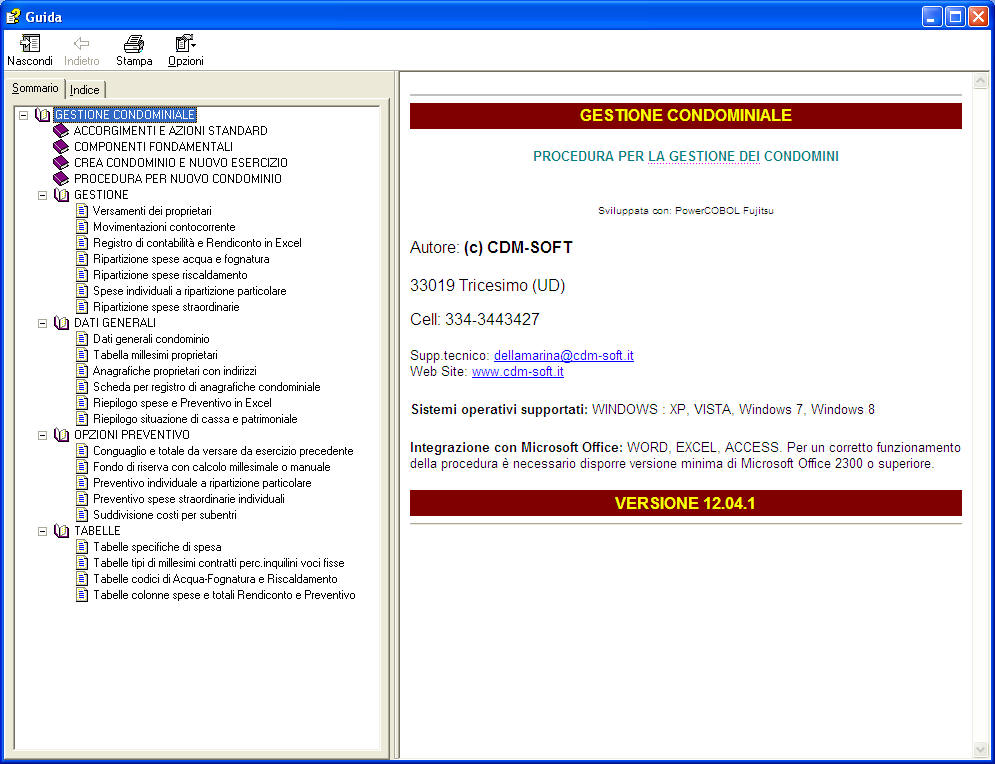
Task: Click the open book icon next to OPZIONI PREVENTIVO
Action: [62, 435]
